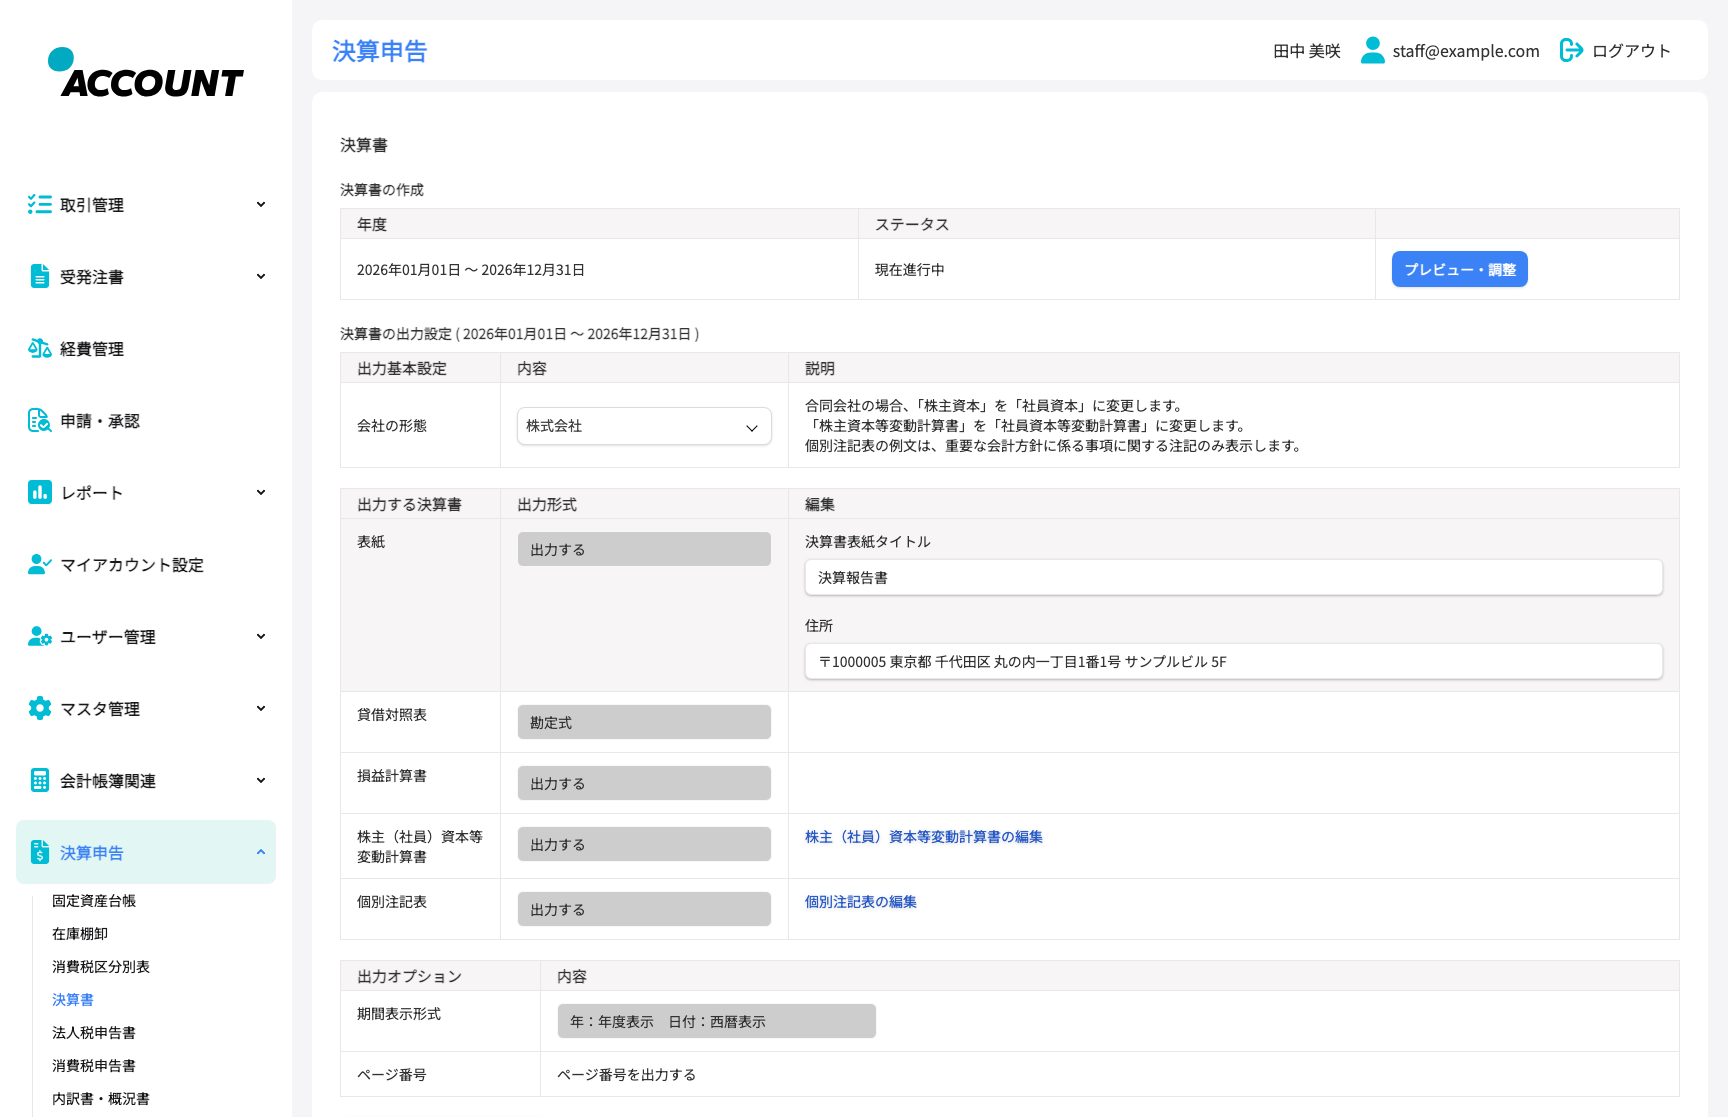
Task: Expand the 取引管理 chevron
Action: click(x=261, y=205)
